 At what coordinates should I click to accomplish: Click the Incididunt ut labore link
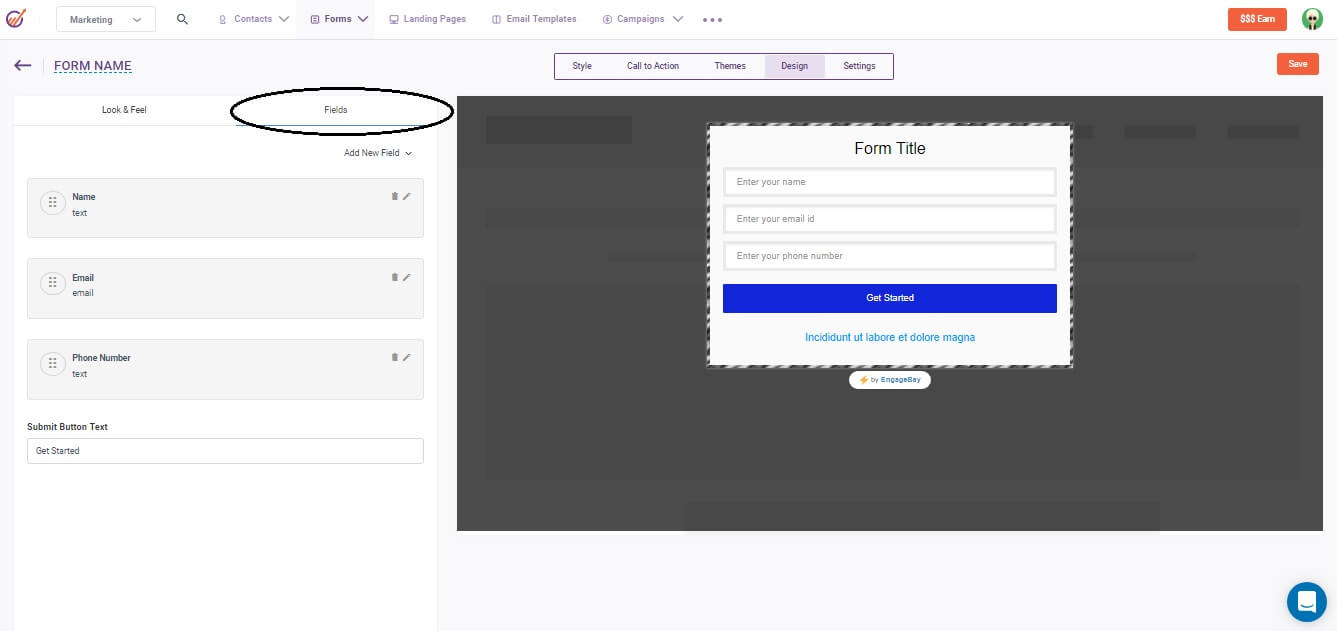[x=889, y=337]
